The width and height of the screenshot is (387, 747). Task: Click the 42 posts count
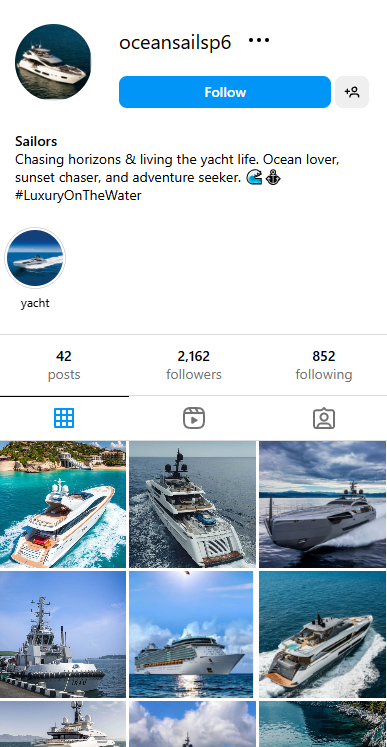coord(64,365)
